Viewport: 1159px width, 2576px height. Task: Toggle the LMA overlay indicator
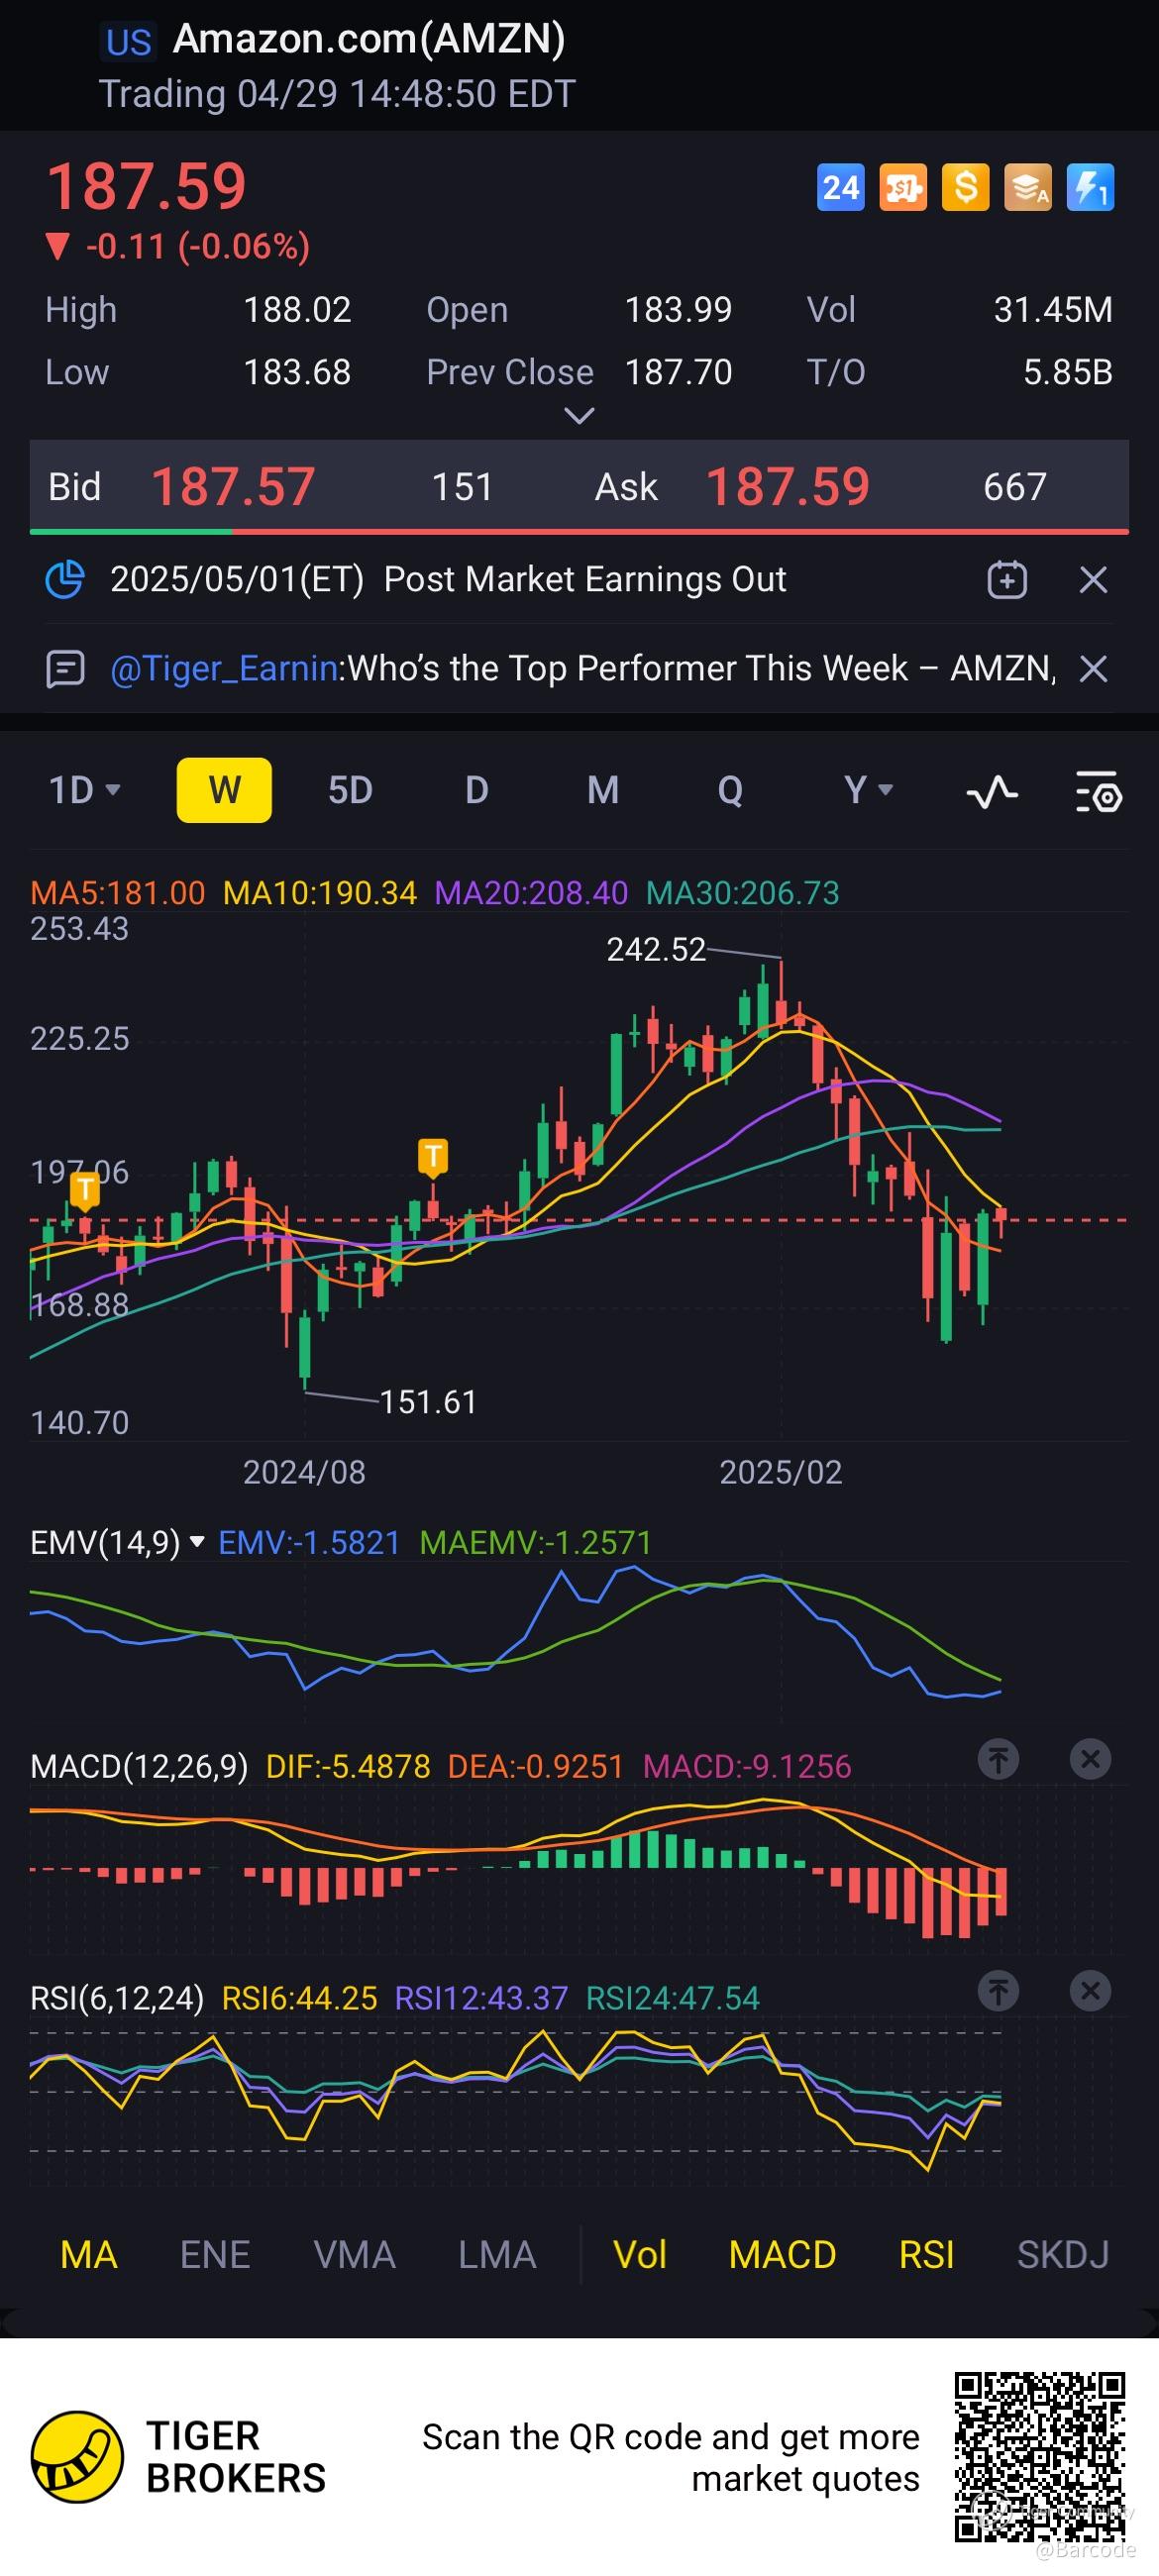pos(497,2255)
